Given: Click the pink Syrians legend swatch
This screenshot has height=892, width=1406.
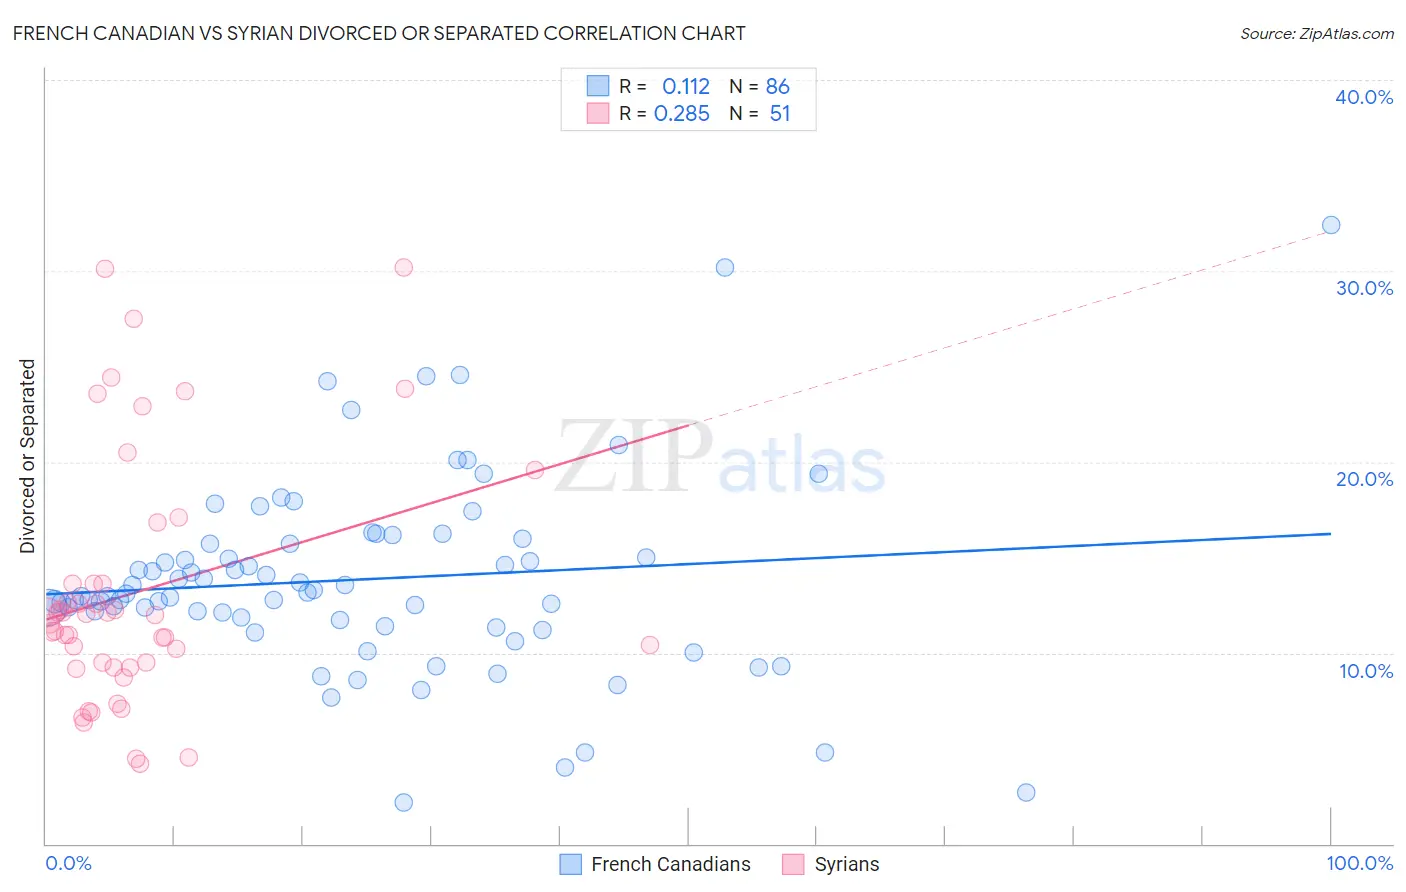Looking at the screenshot, I should tap(793, 864).
